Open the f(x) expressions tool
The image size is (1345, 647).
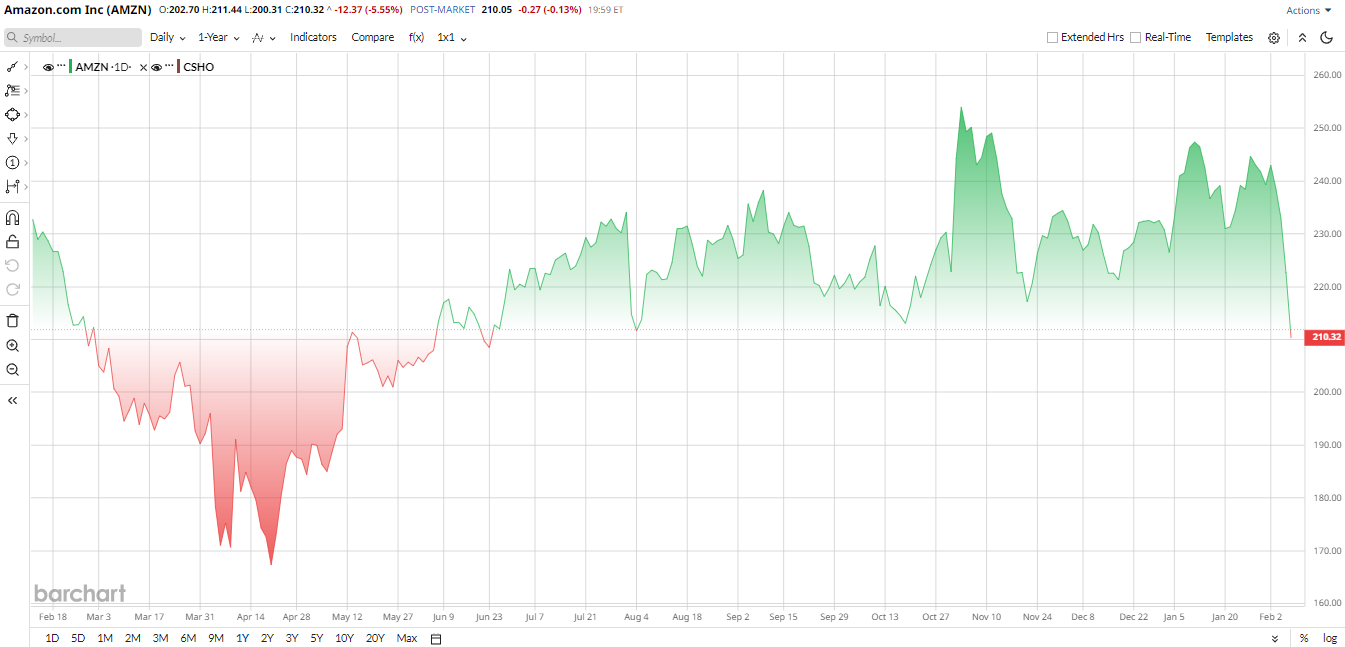pyautogui.click(x=416, y=38)
